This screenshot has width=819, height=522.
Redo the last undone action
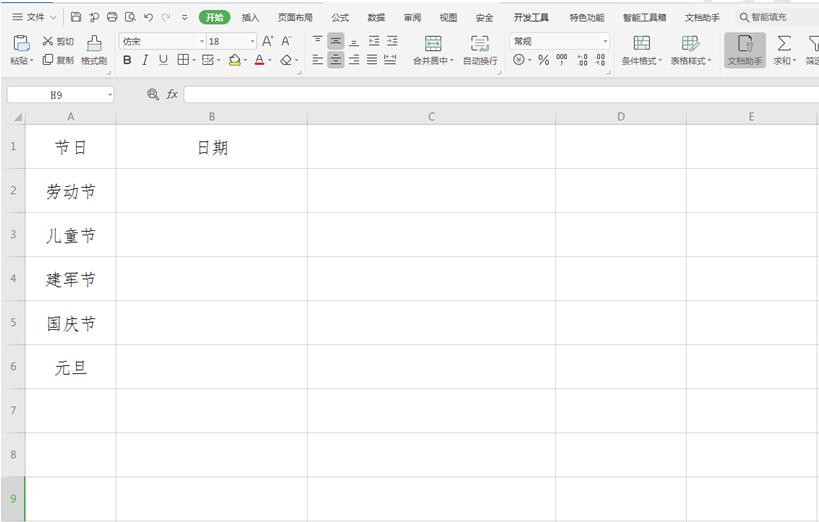166,17
